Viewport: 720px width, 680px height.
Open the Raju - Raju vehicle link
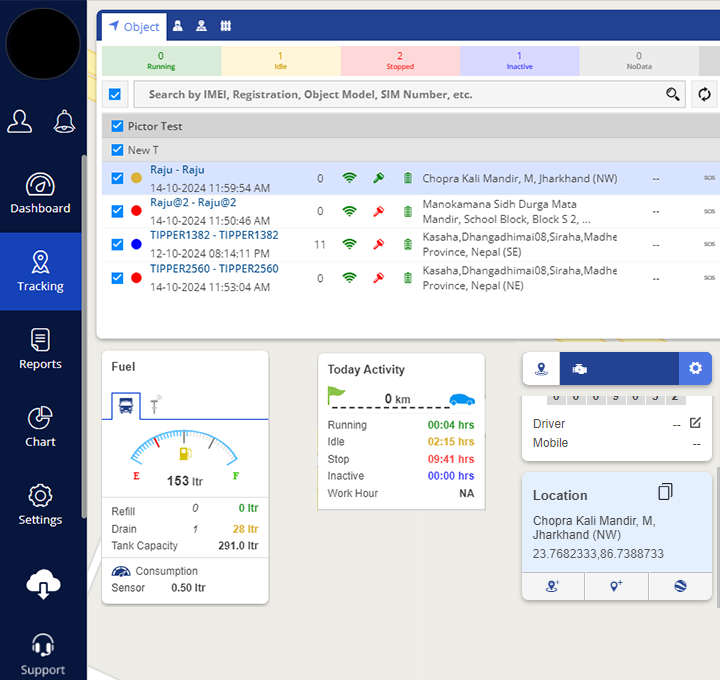177,170
